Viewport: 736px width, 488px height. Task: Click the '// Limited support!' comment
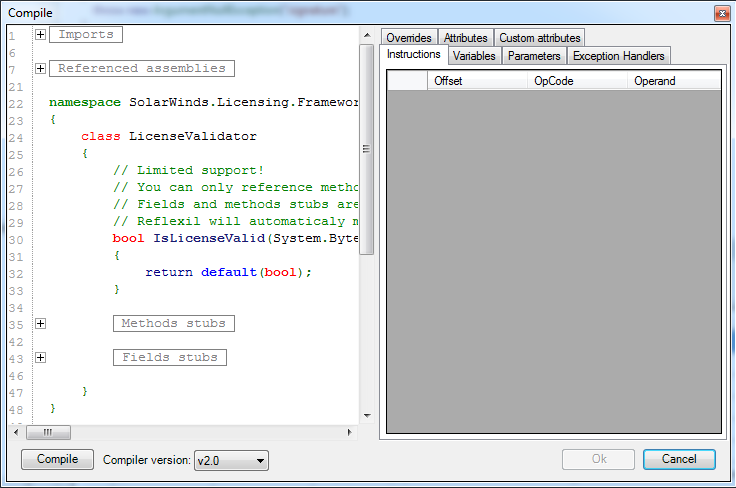(x=189, y=170)
